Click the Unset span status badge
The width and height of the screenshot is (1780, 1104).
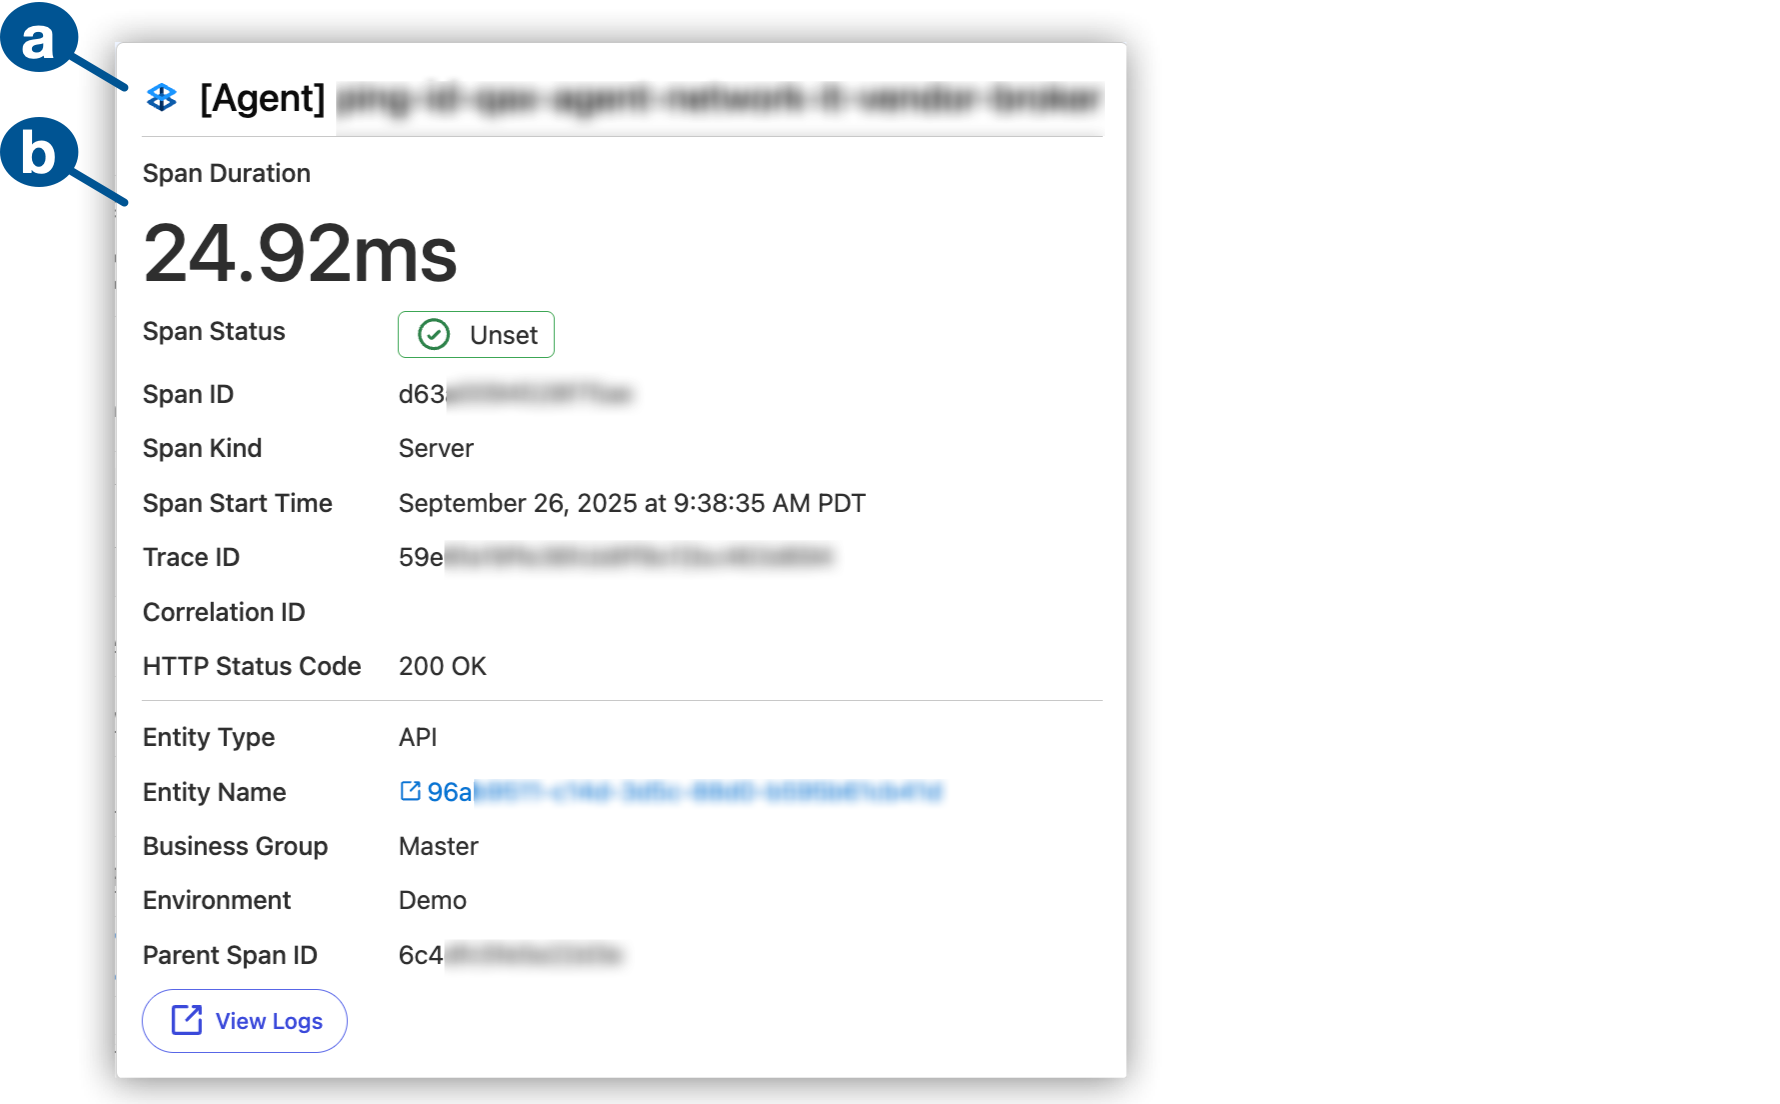476,335
